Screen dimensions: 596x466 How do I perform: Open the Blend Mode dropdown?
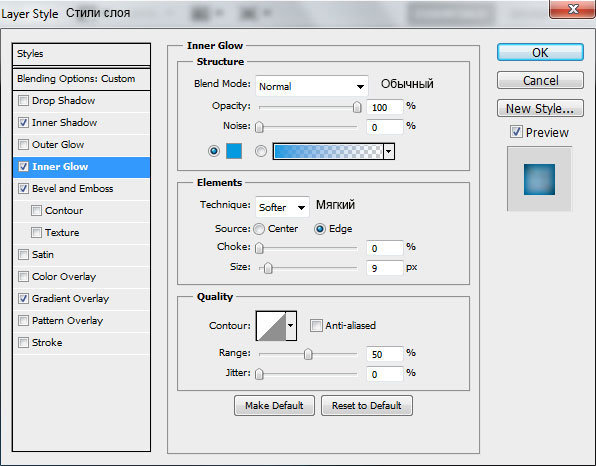(x=312, y=86)
